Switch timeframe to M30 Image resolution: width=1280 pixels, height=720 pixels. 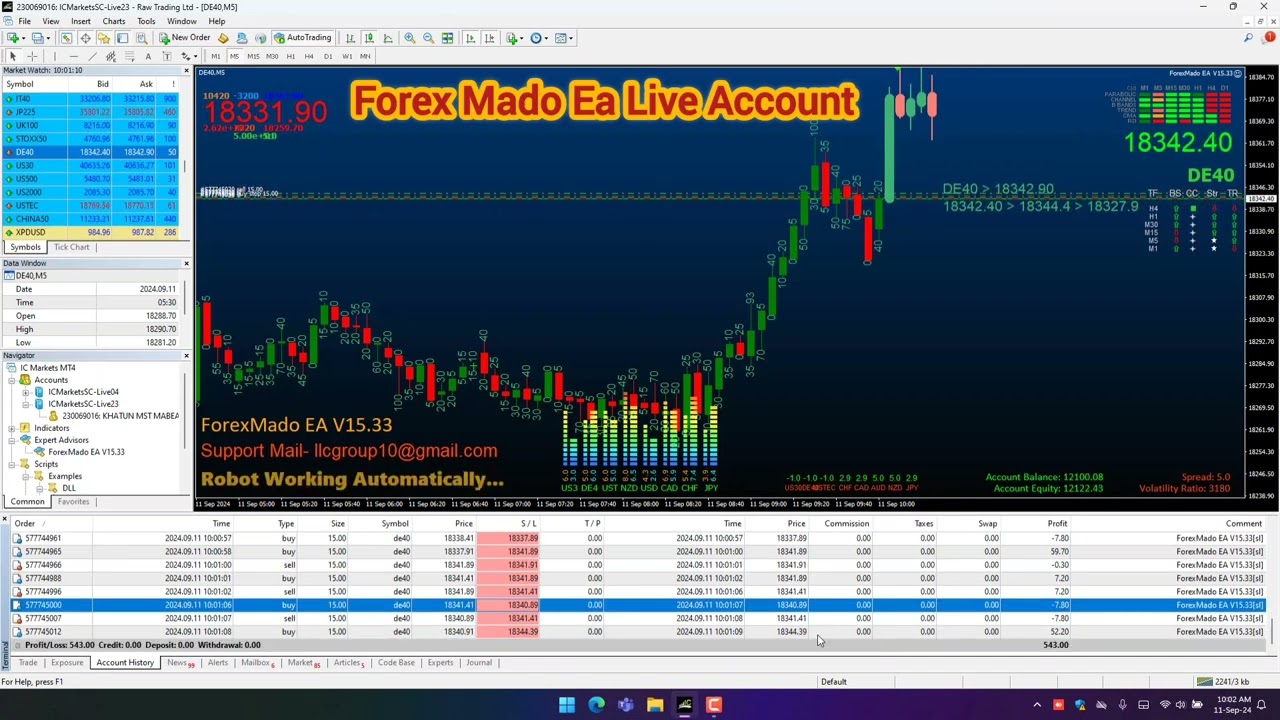(x=272, y=56)
